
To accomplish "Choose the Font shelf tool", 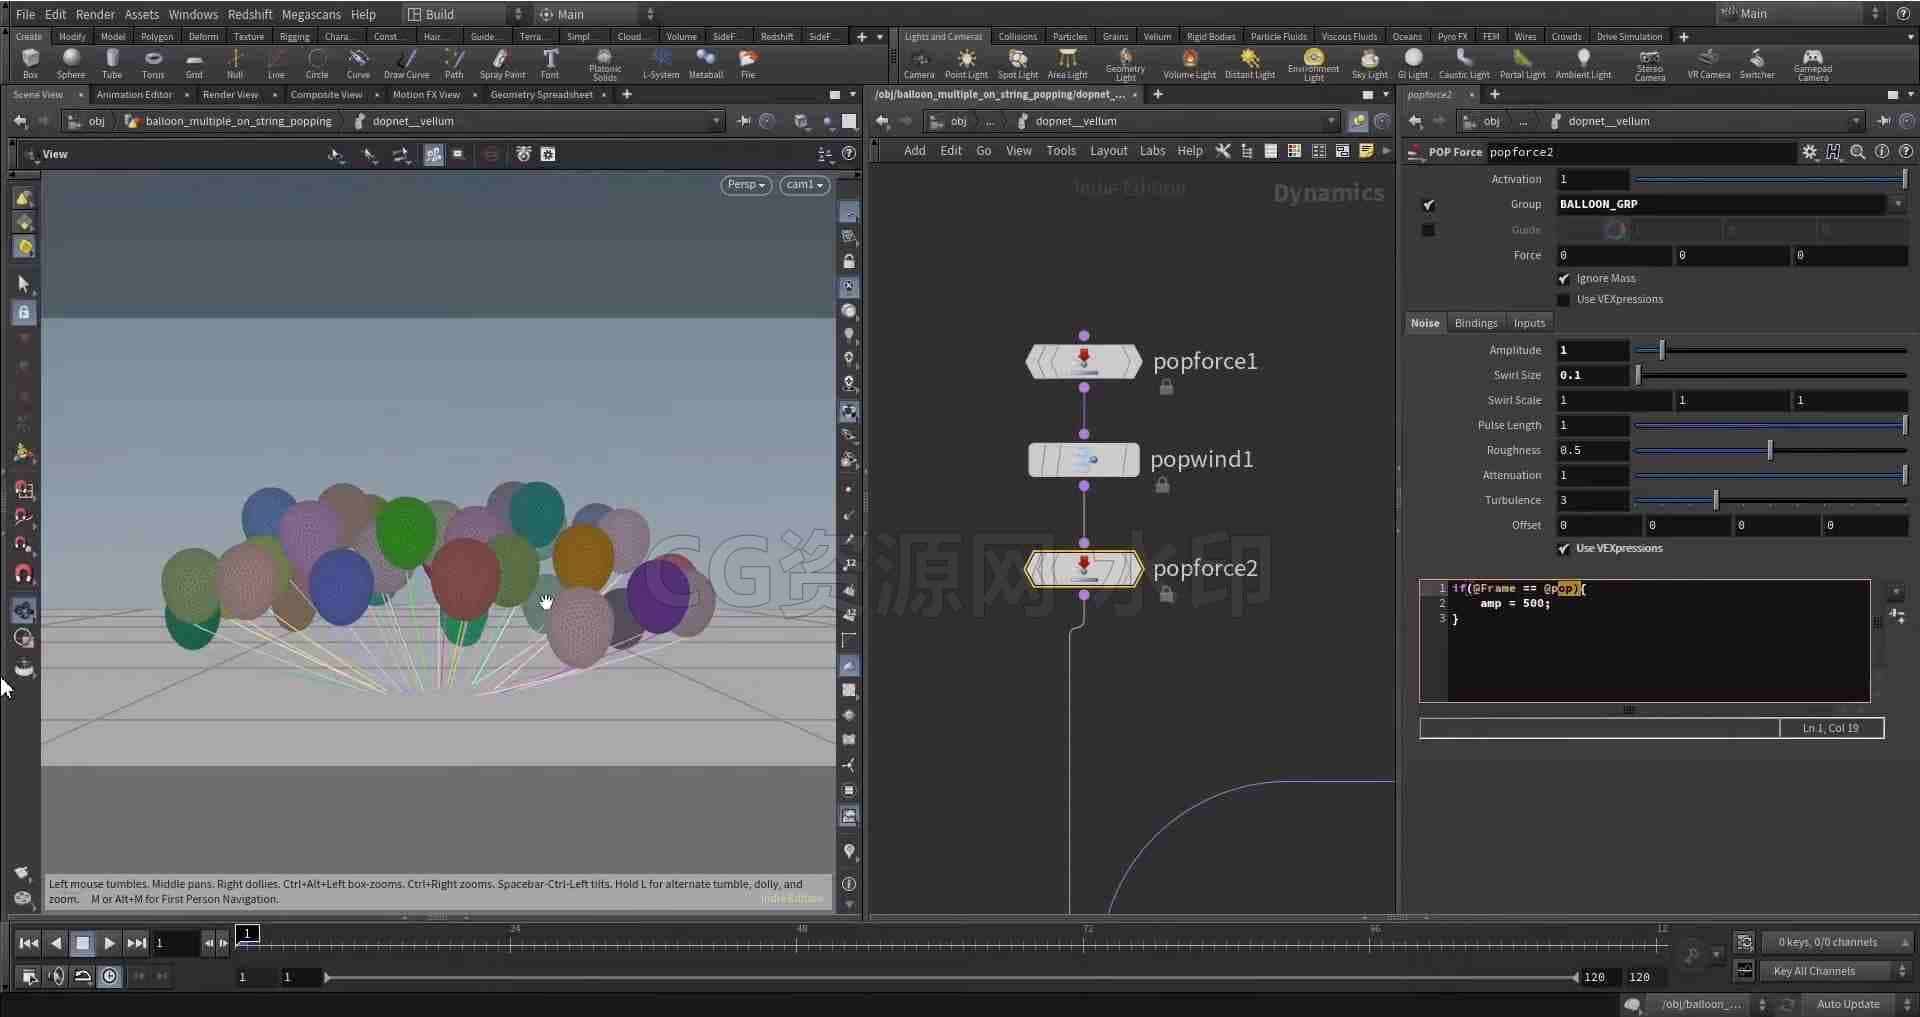I will coord(550,64).
